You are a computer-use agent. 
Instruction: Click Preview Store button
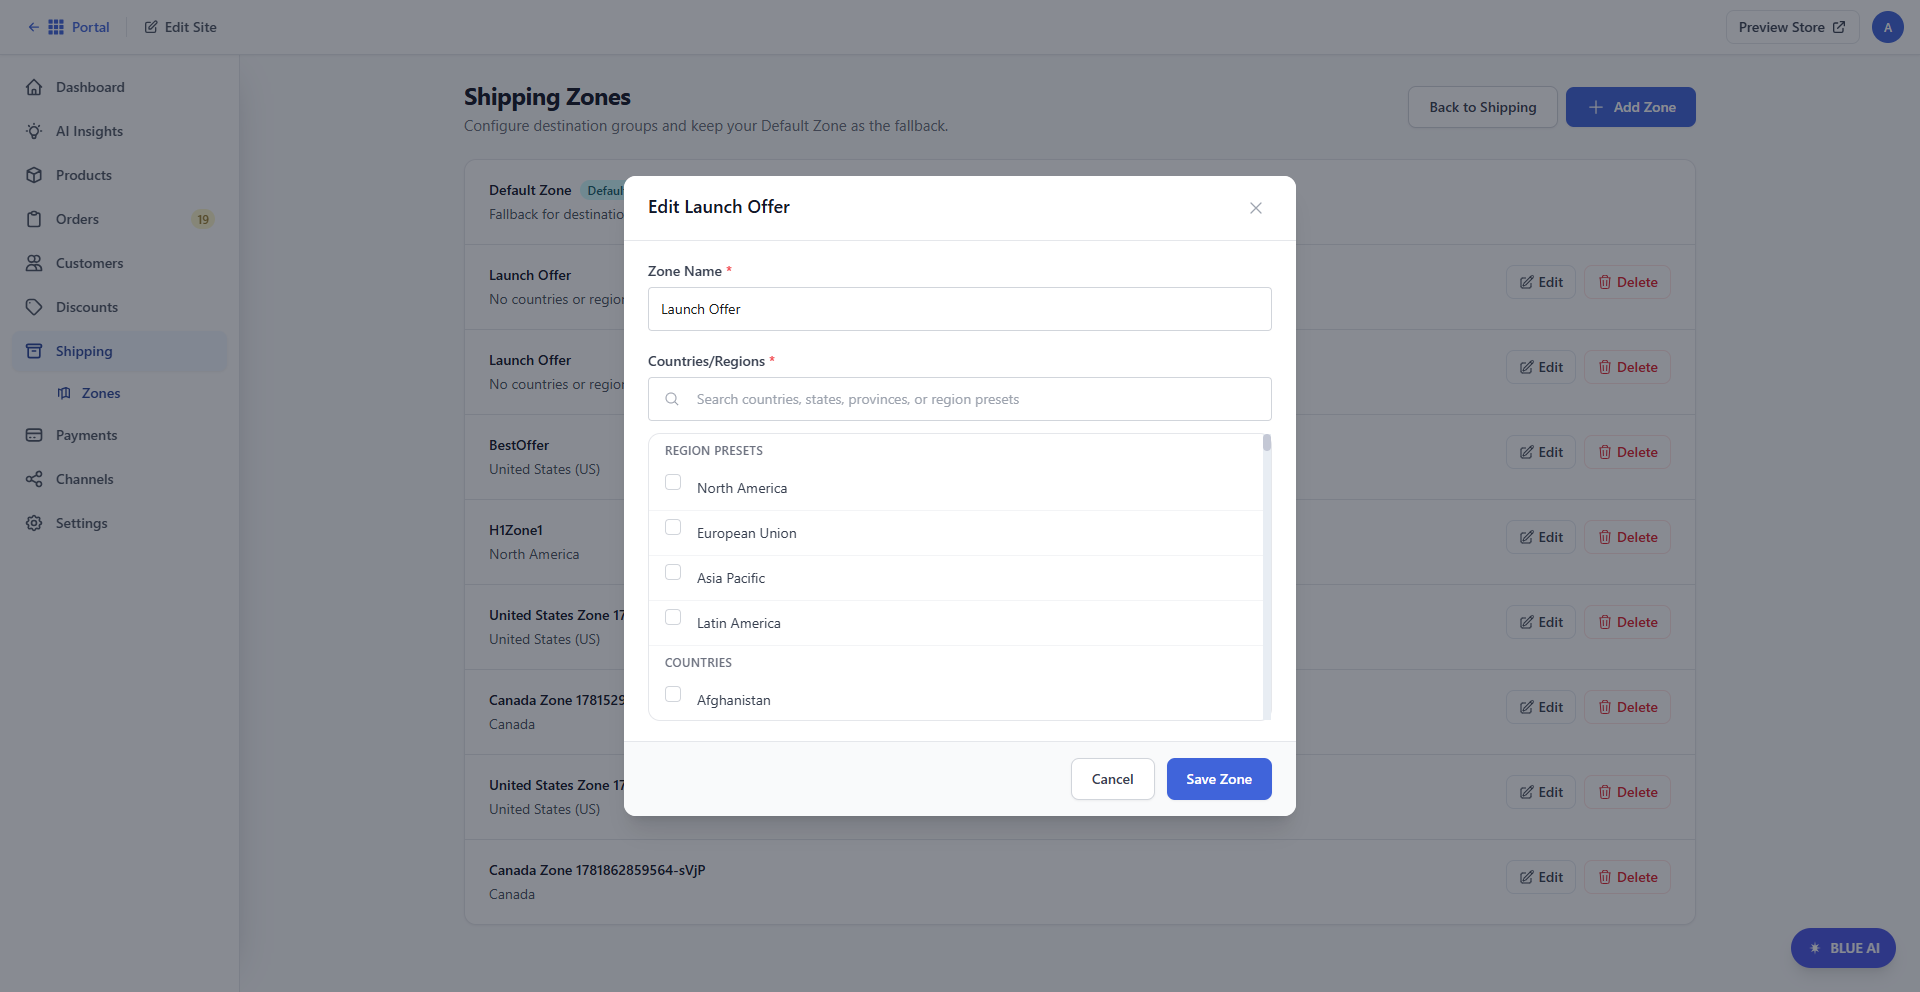click(x=1792, y=27)
